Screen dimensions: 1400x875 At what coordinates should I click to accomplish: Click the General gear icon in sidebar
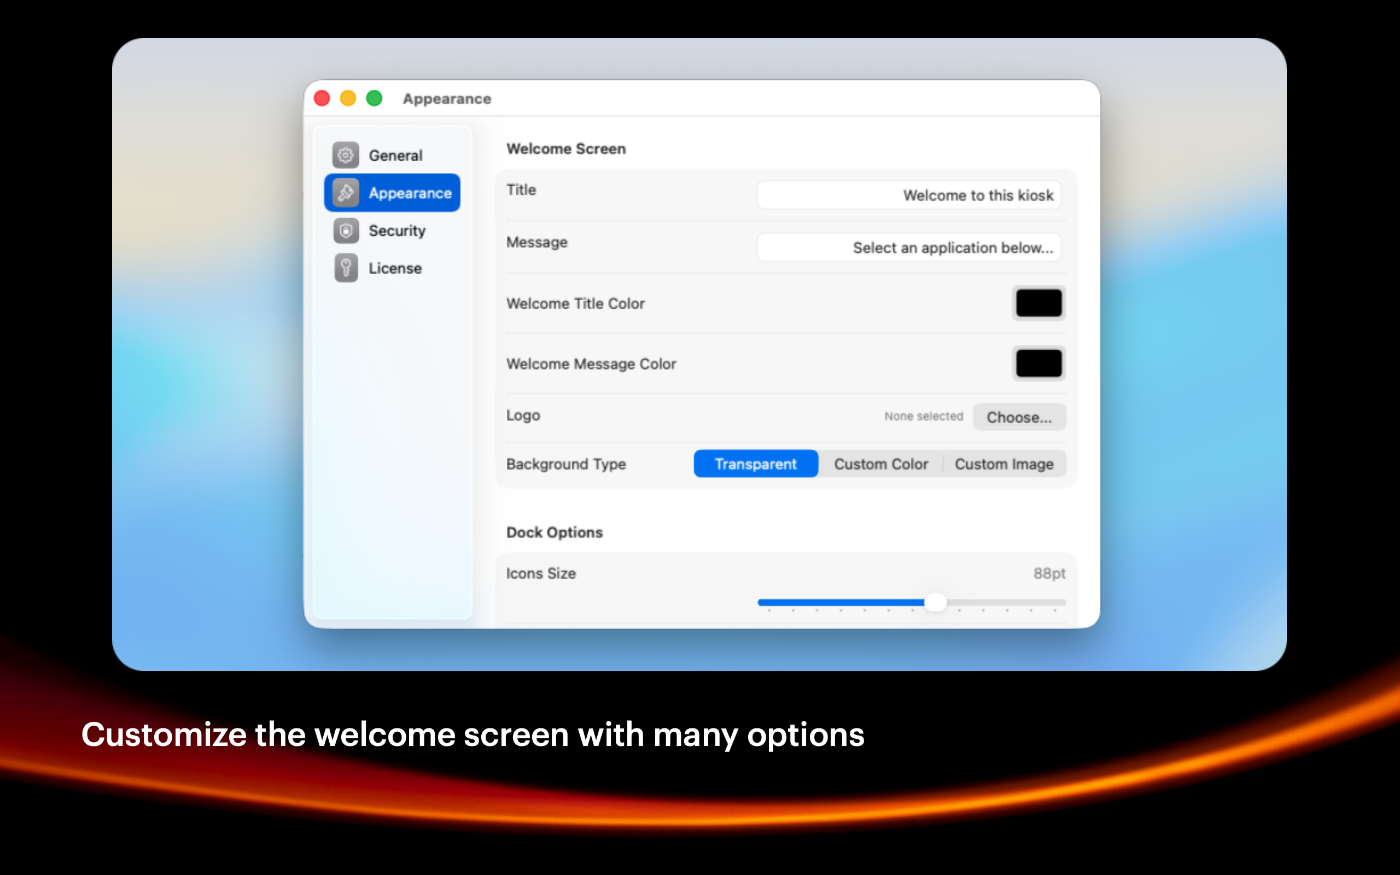pyautogui.click(x=346, y=155)
